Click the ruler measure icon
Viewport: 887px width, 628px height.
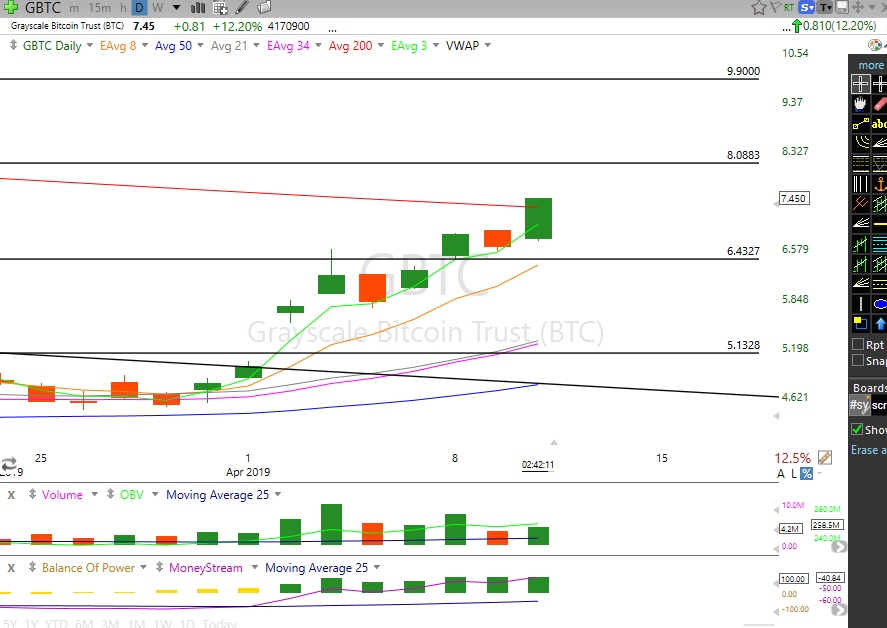point(825,457)
